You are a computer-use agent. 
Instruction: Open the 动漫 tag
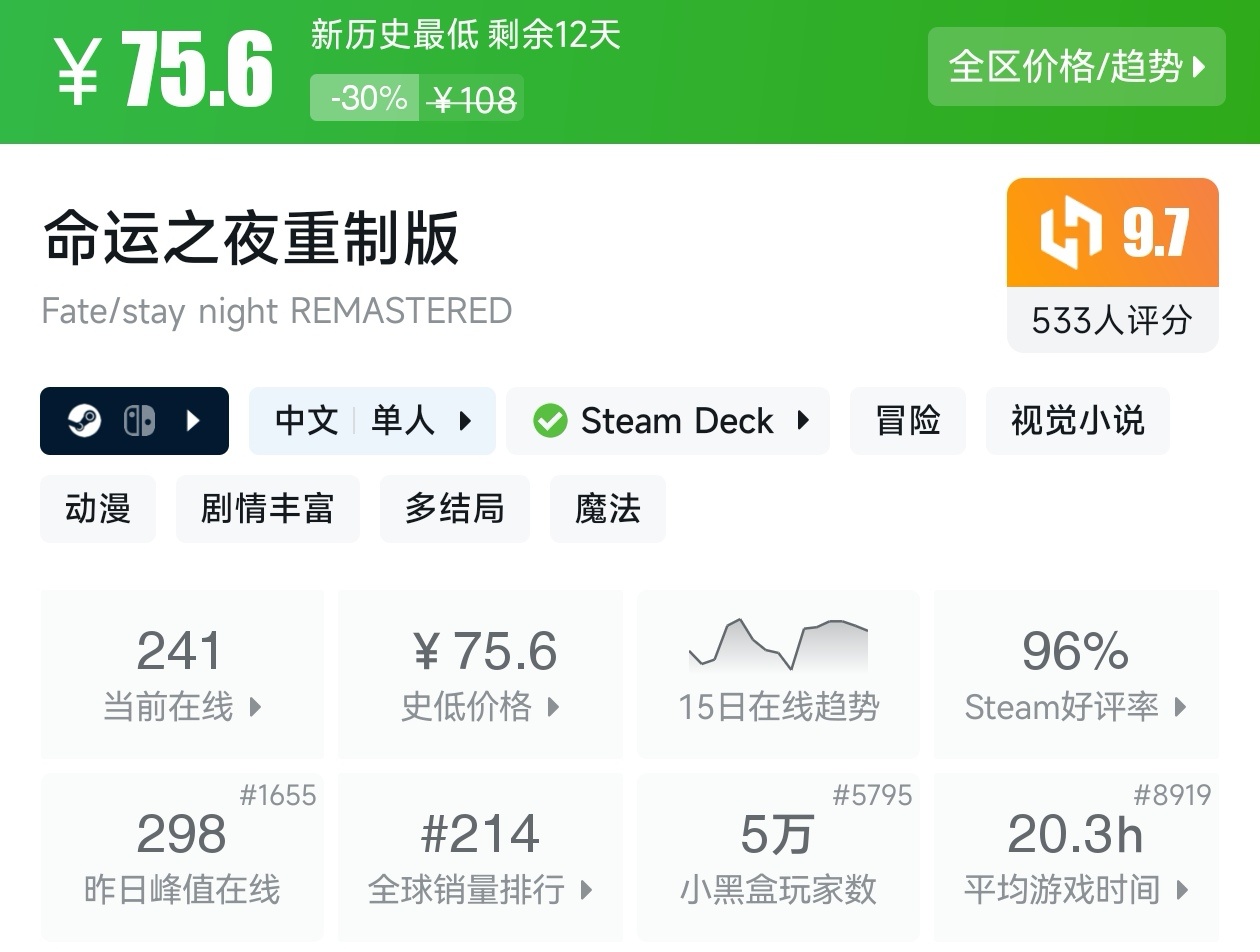click(x=98, y=509)
